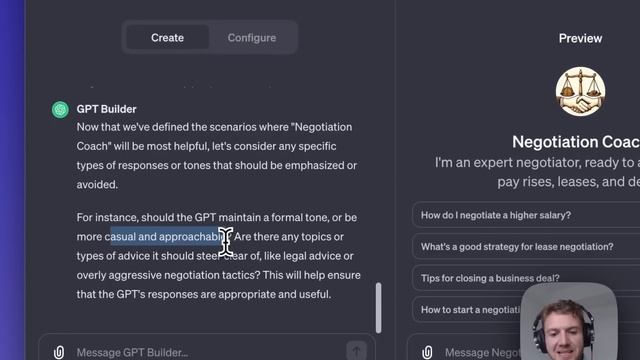640x360 pixels.
Task: Select 'How to start a negotiation' prompt
Action: pyautogui.click(x=467, y=309)
